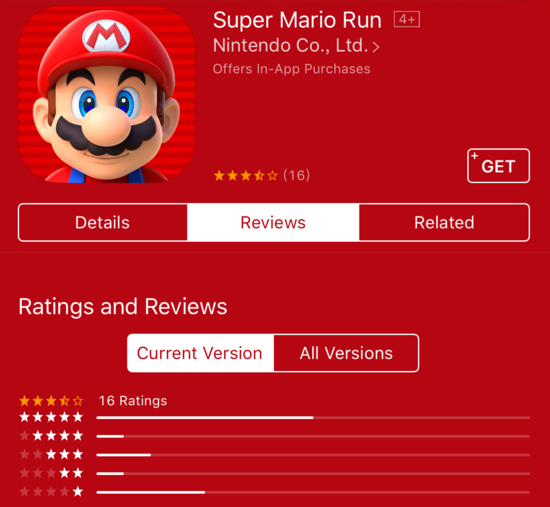Image resolution: width=550 pixels, height=507 pixels.
Task: Tap the GET button
Action: (498, 166)
